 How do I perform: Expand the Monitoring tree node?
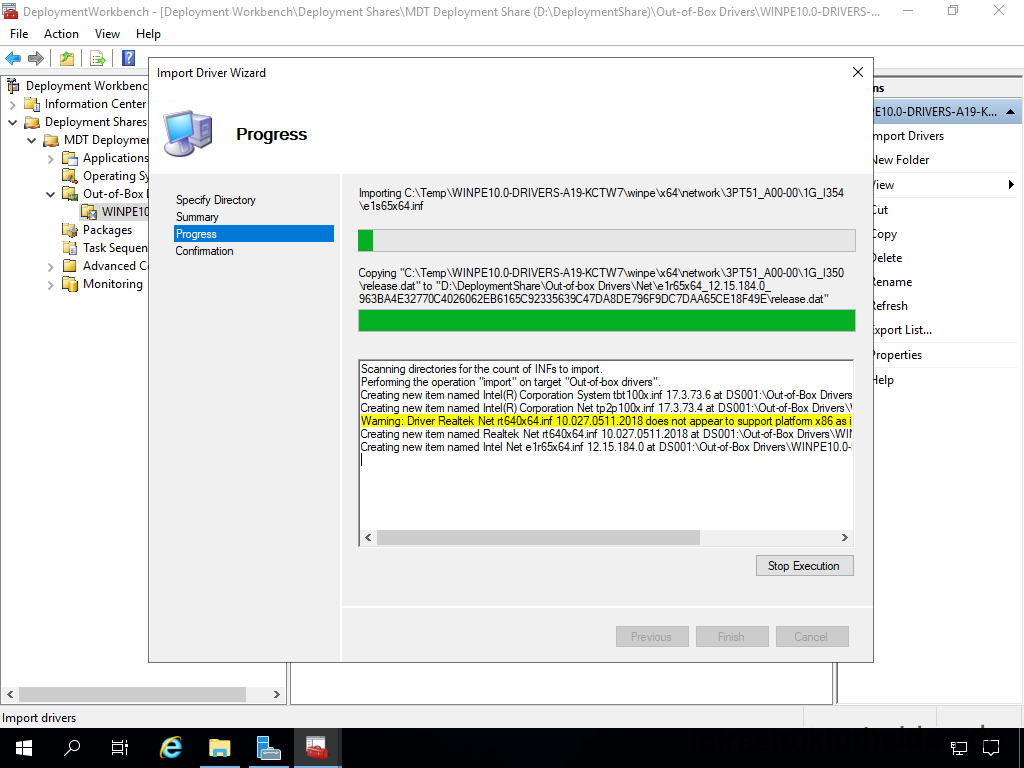point(51,284)
